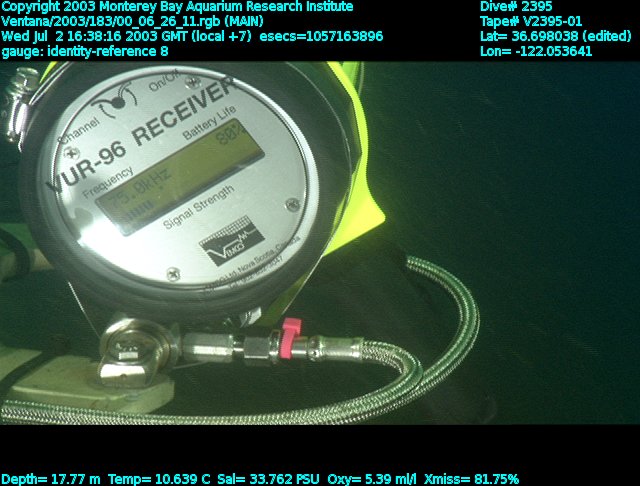Image resolution: width=640 pixels, height=486 pixels.
Task: Click the screw beside the On/Off label
Action: tap(192, 83)
